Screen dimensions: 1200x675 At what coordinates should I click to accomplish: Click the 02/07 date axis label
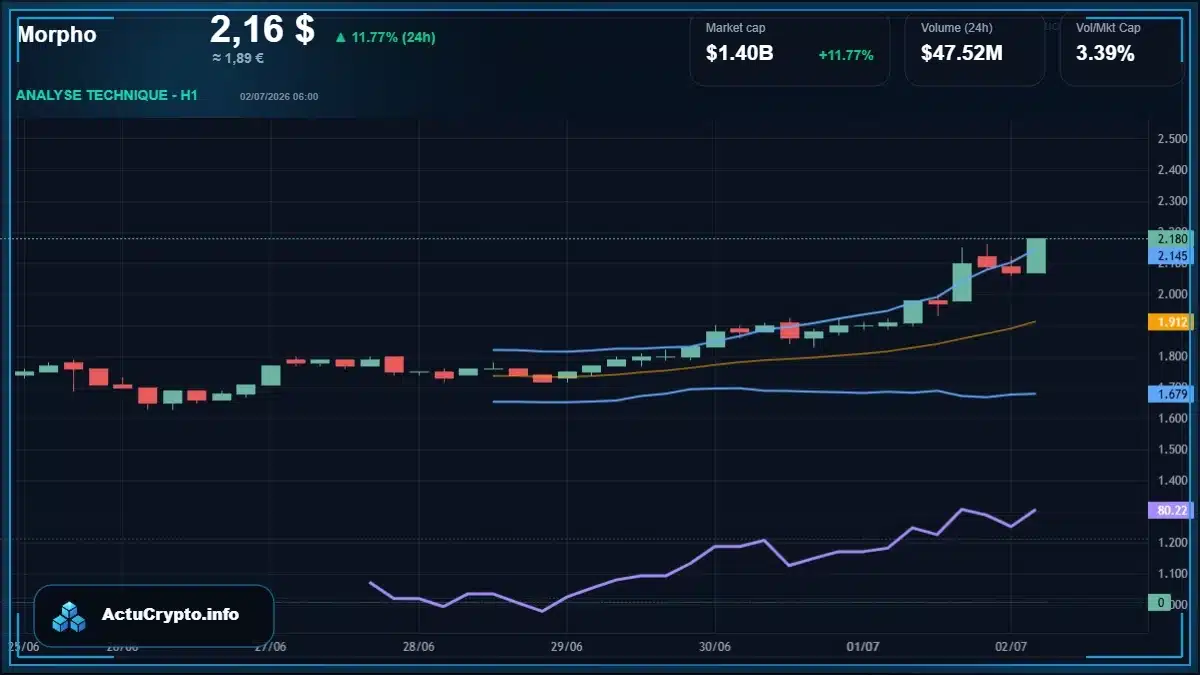(1011, 646)
